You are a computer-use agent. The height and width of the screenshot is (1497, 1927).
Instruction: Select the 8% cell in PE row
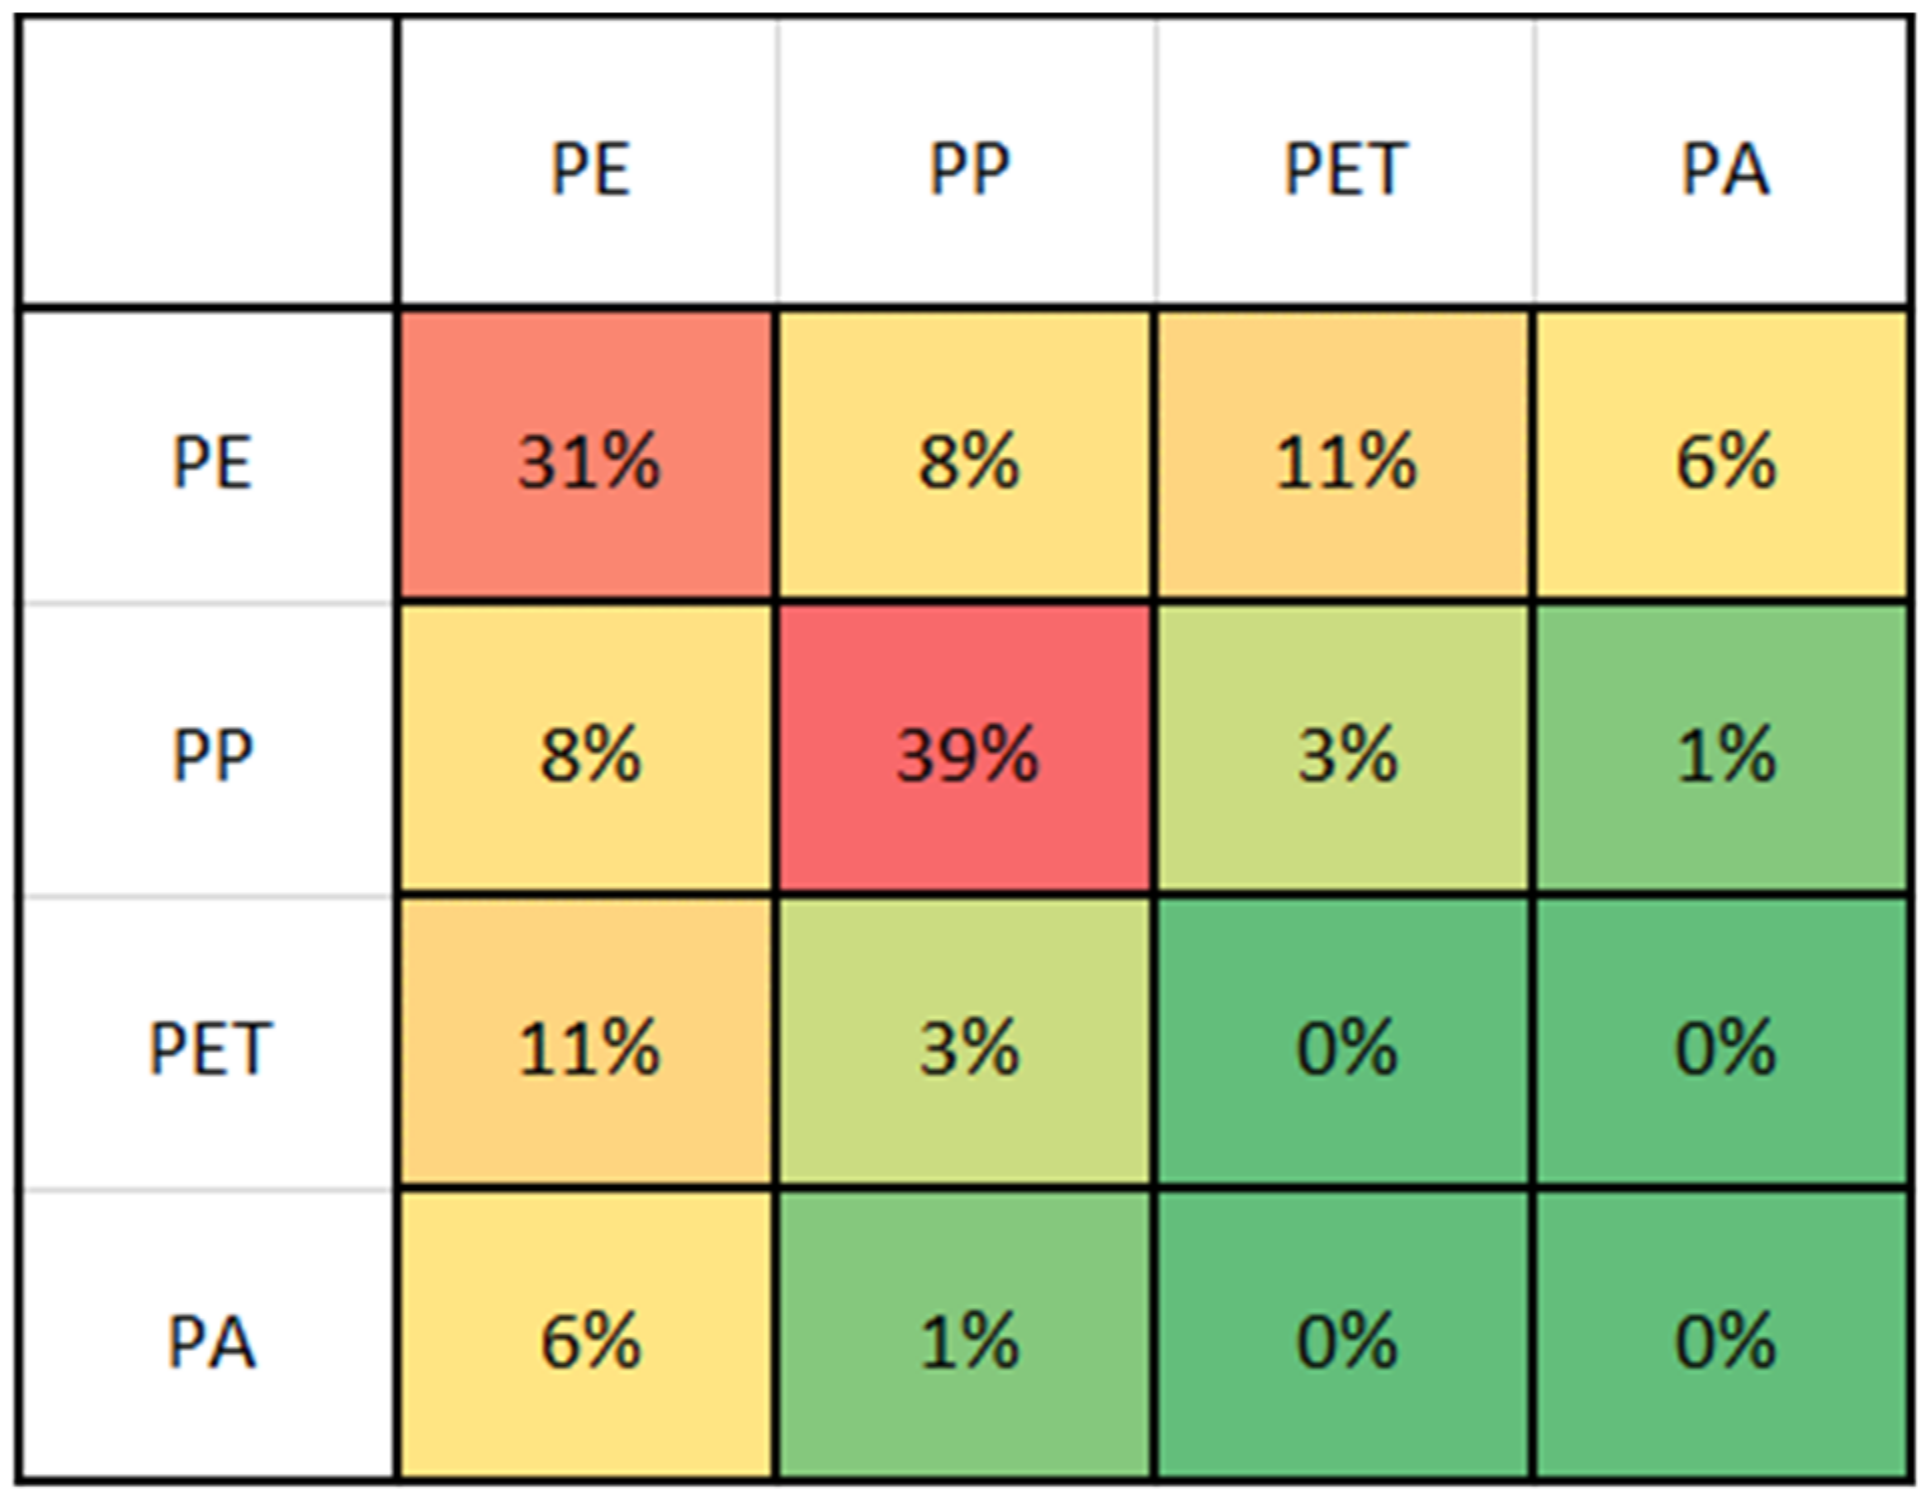point(967,461)
